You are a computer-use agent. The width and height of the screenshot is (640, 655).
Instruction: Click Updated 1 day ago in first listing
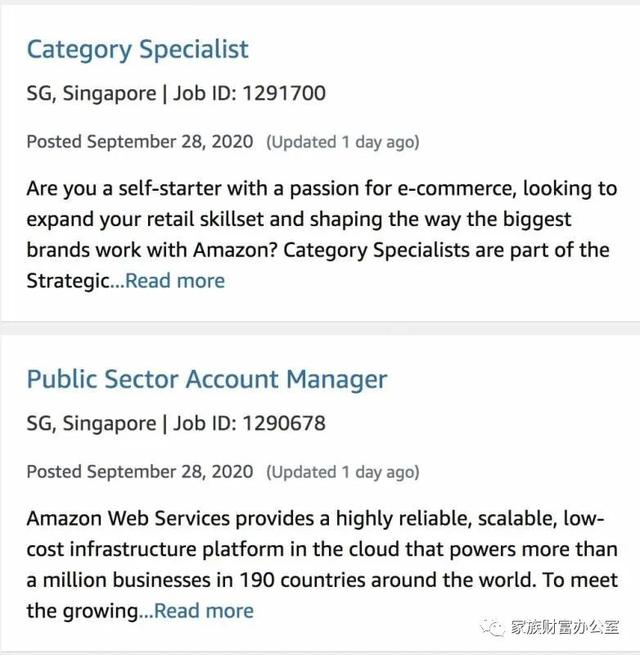[x=342, y=142]
